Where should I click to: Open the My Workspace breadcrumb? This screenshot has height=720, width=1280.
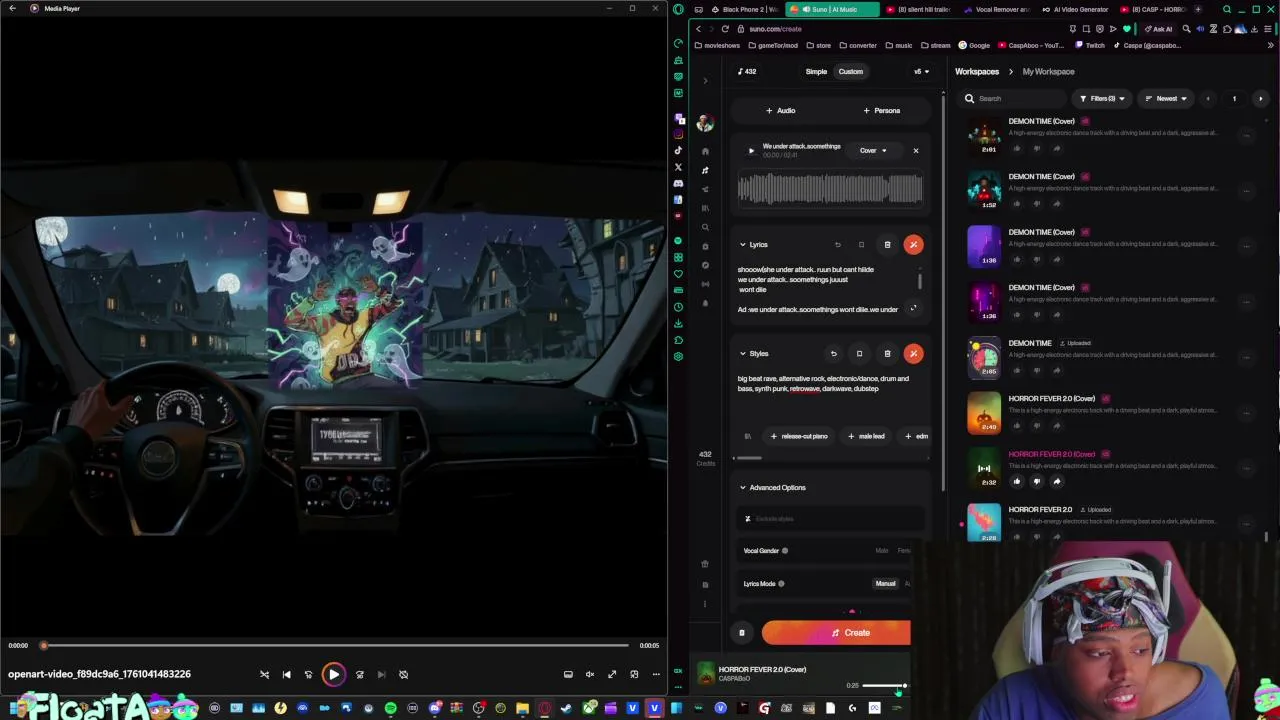(x=1048, y=71)
